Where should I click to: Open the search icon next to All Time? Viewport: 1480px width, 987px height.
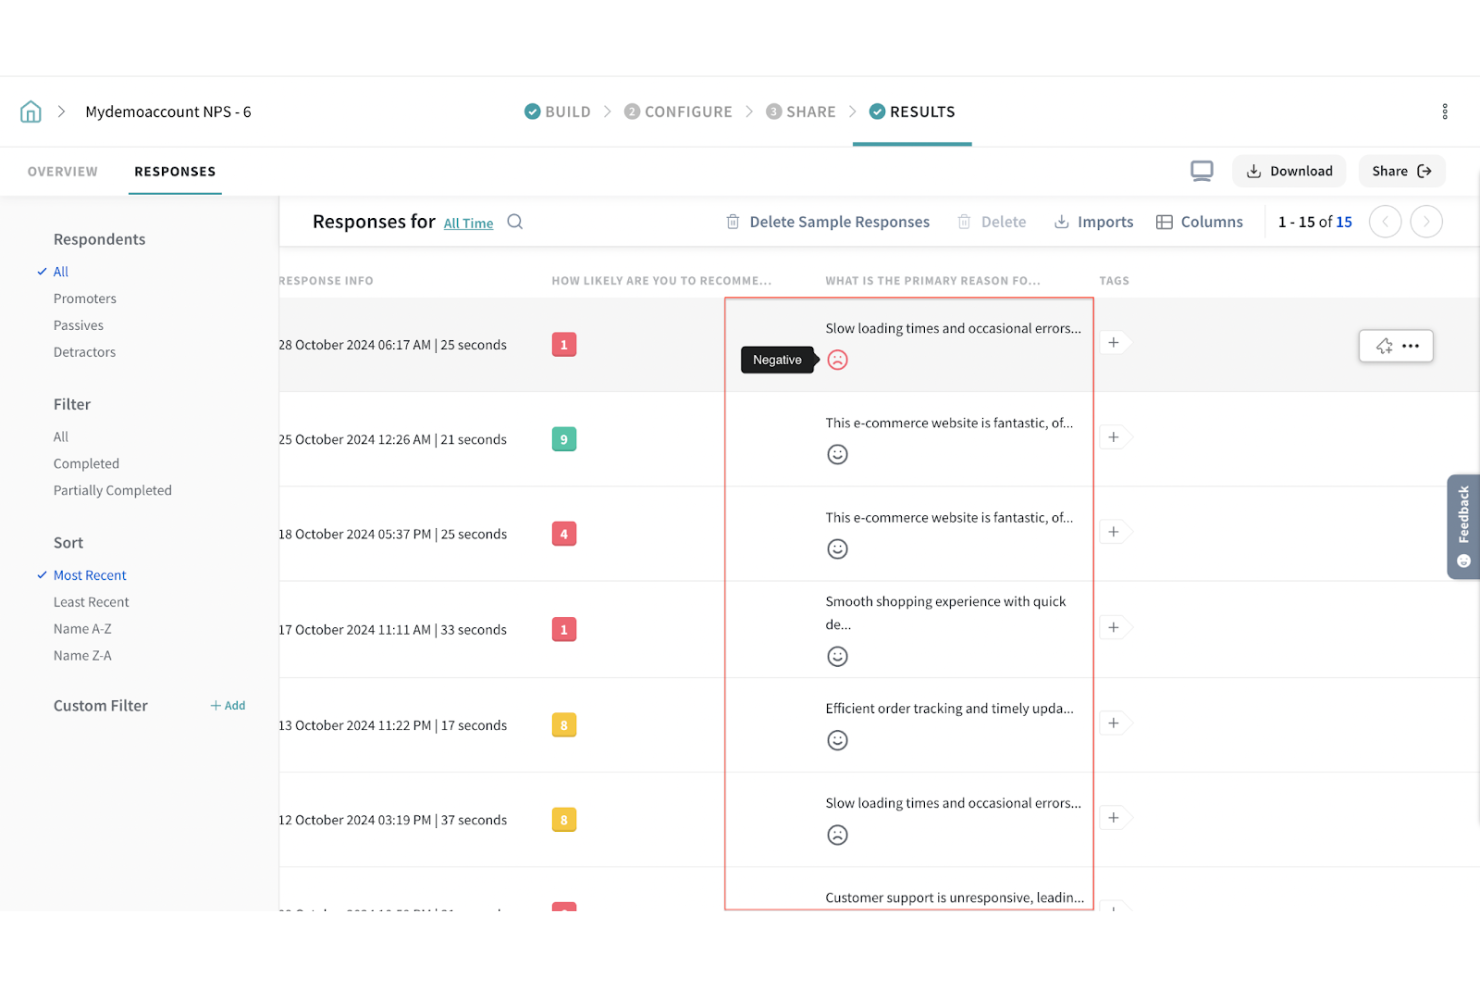pyautogui.click(x=515, y=222)
